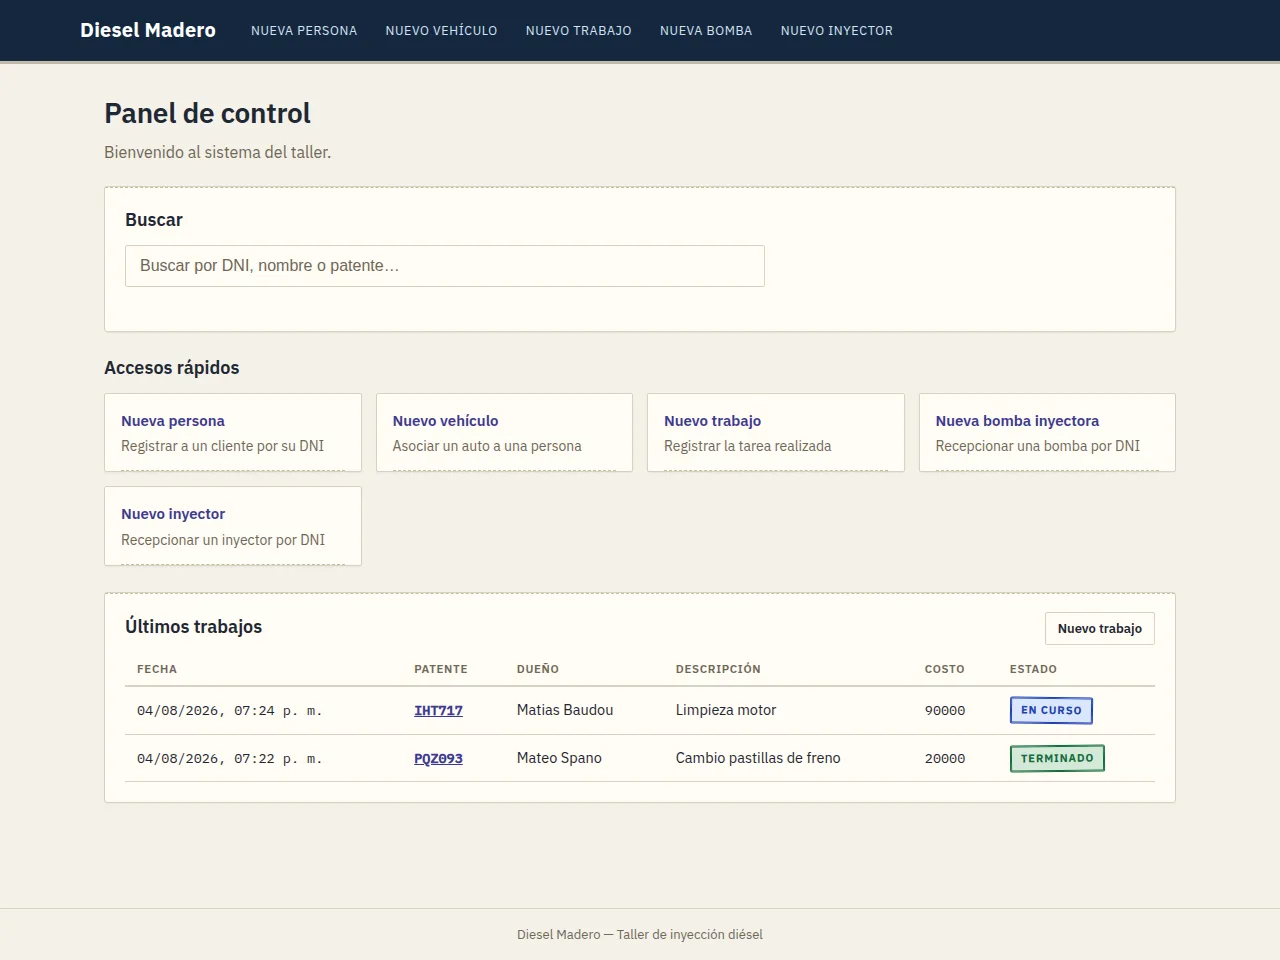
Task: Click the description Limpieza motor
Action: (x=726, y=710)
